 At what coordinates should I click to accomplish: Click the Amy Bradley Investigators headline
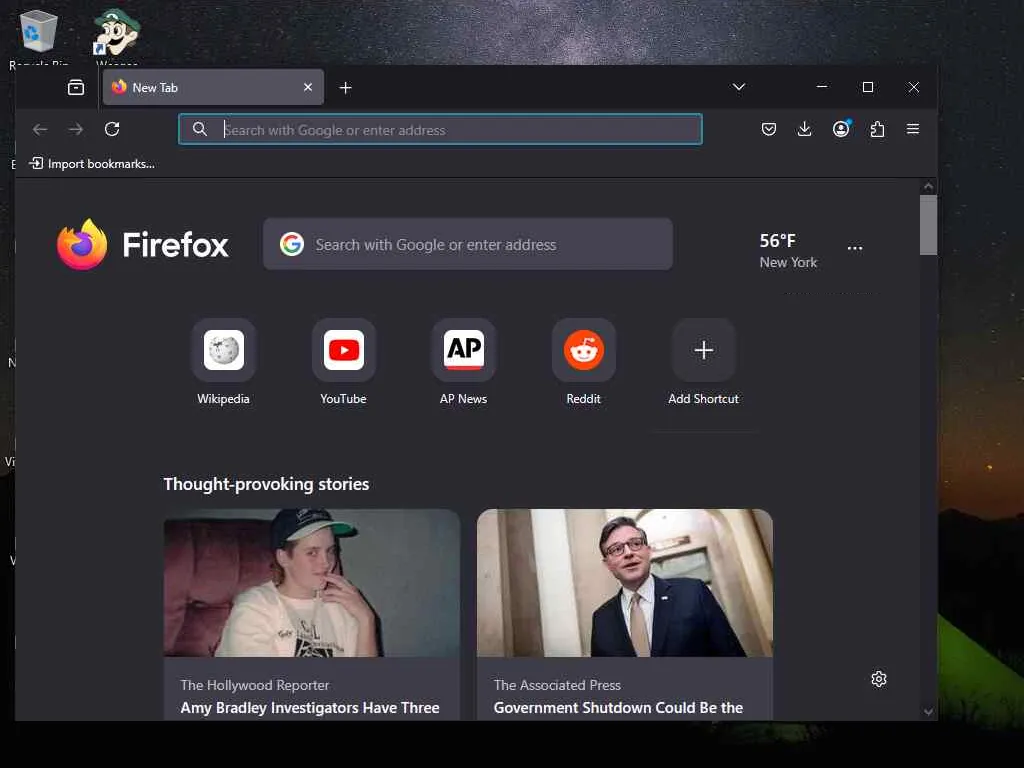click(x=310, y=708)
